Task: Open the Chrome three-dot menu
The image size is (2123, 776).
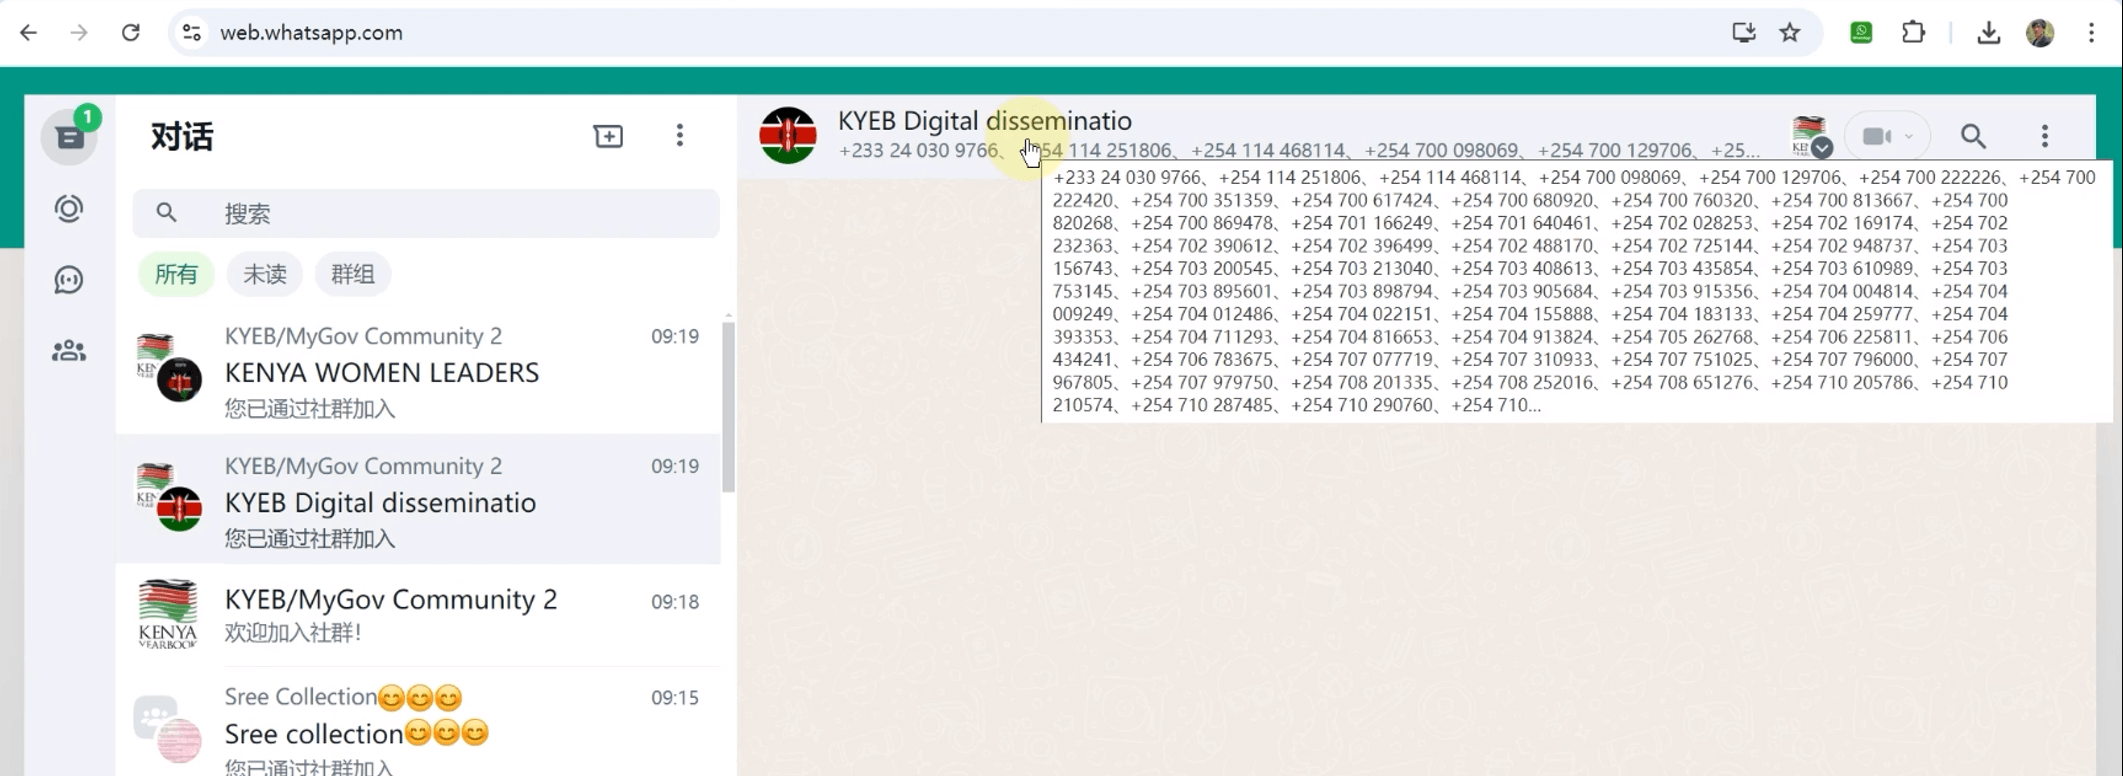Action: coord(2091,33)
